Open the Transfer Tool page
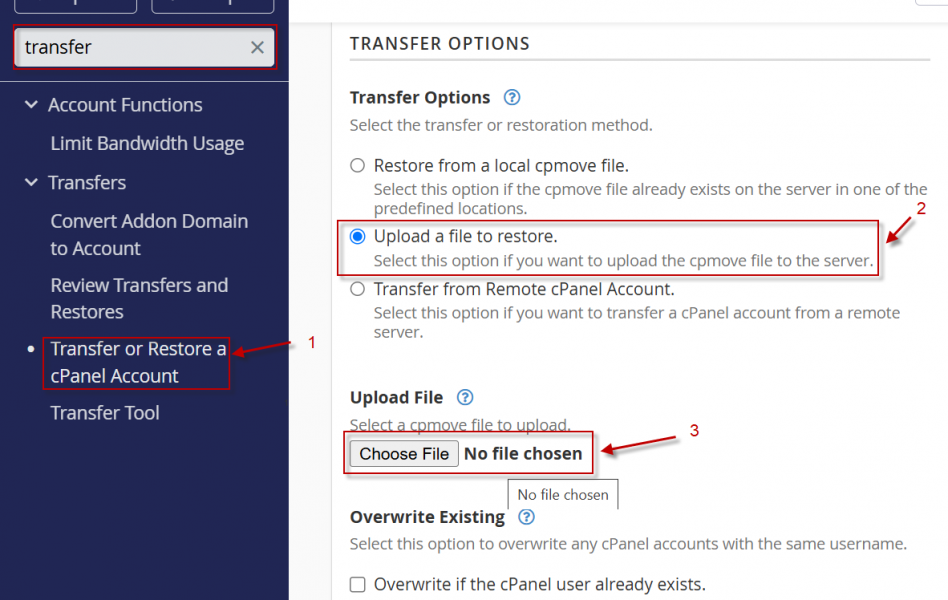 coord(105,412)
